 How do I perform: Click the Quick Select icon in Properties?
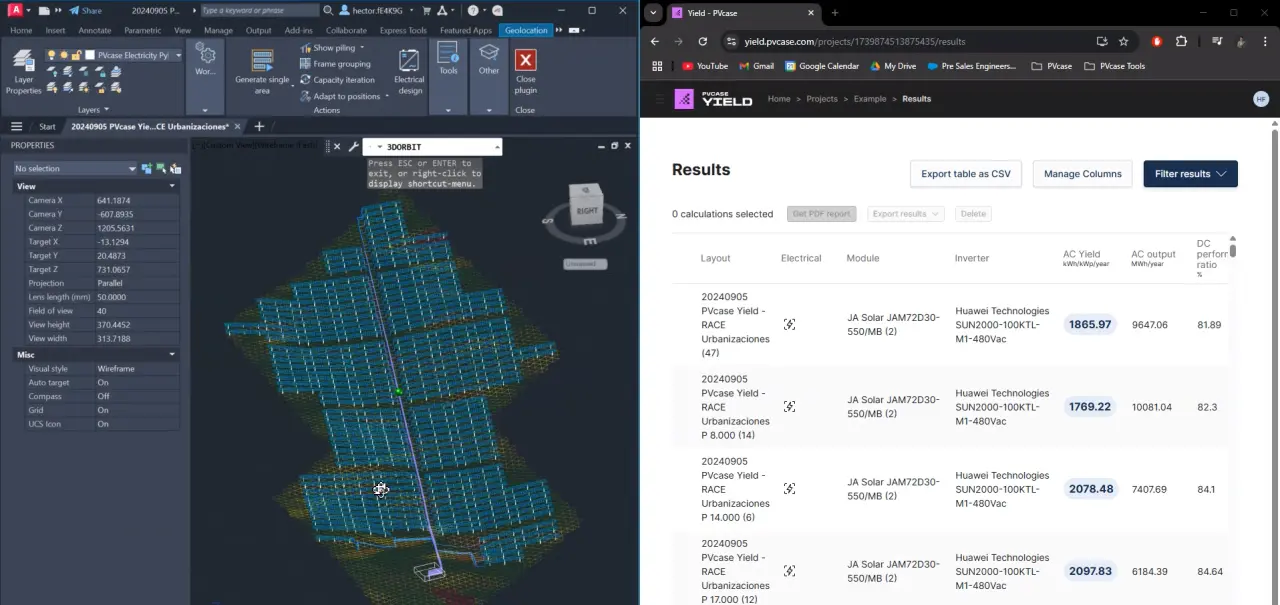click(x=175, y=169)
